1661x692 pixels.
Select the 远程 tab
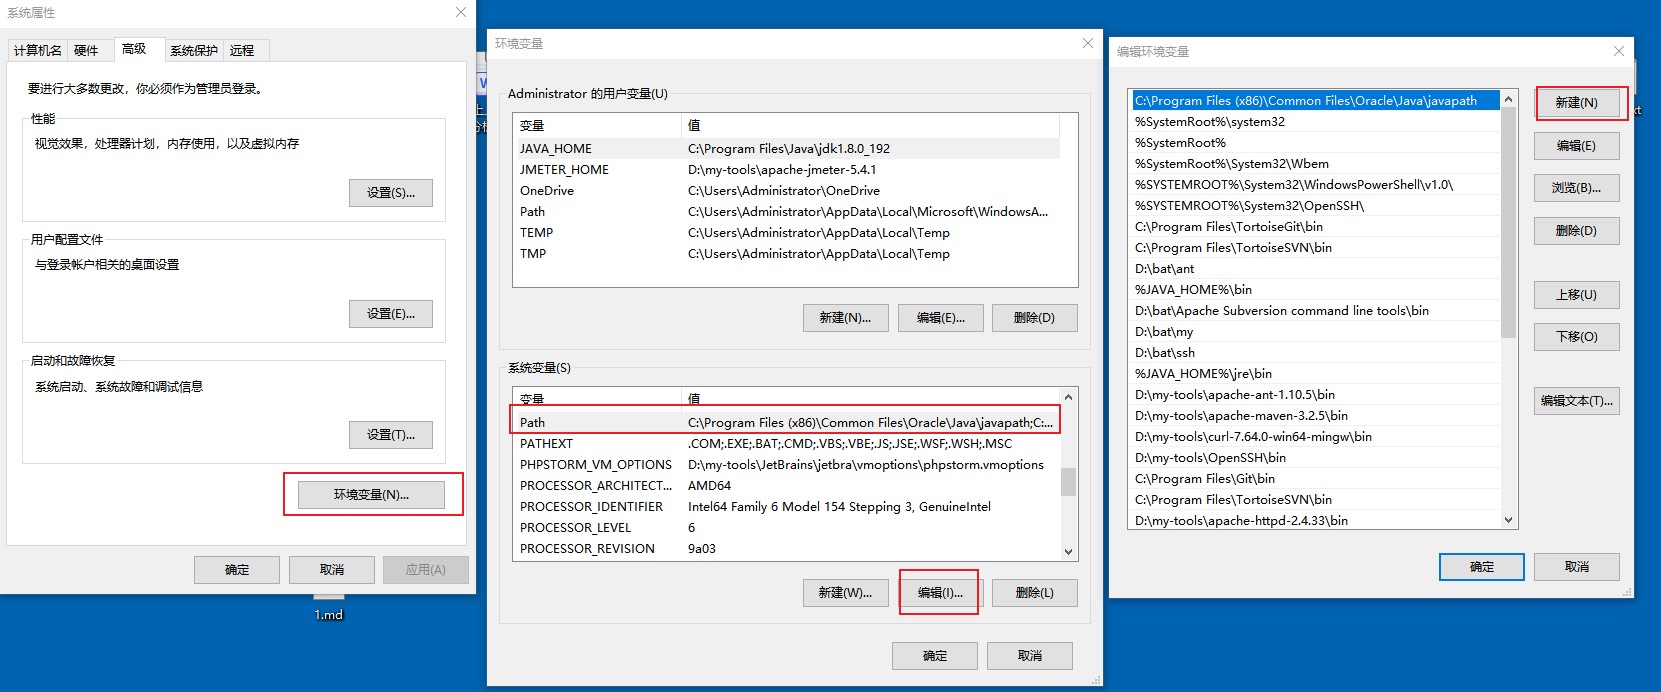(242, 50)
